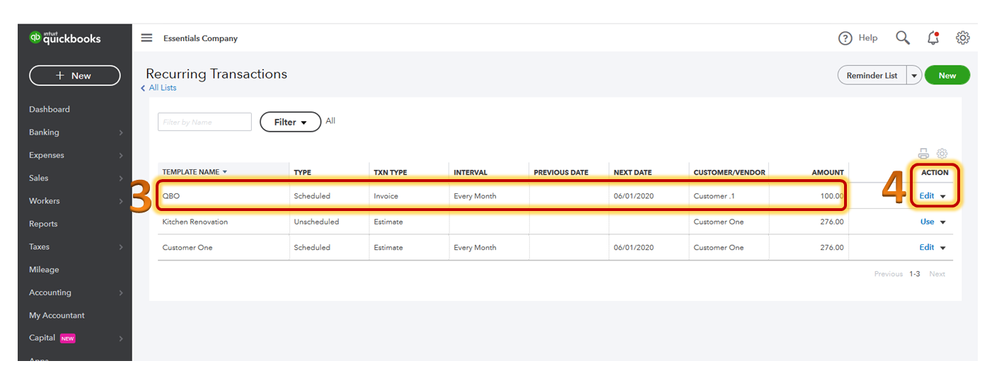Open the Filter dropdown
The width and height of the screenshot is (999, 381).
[290, 122]
